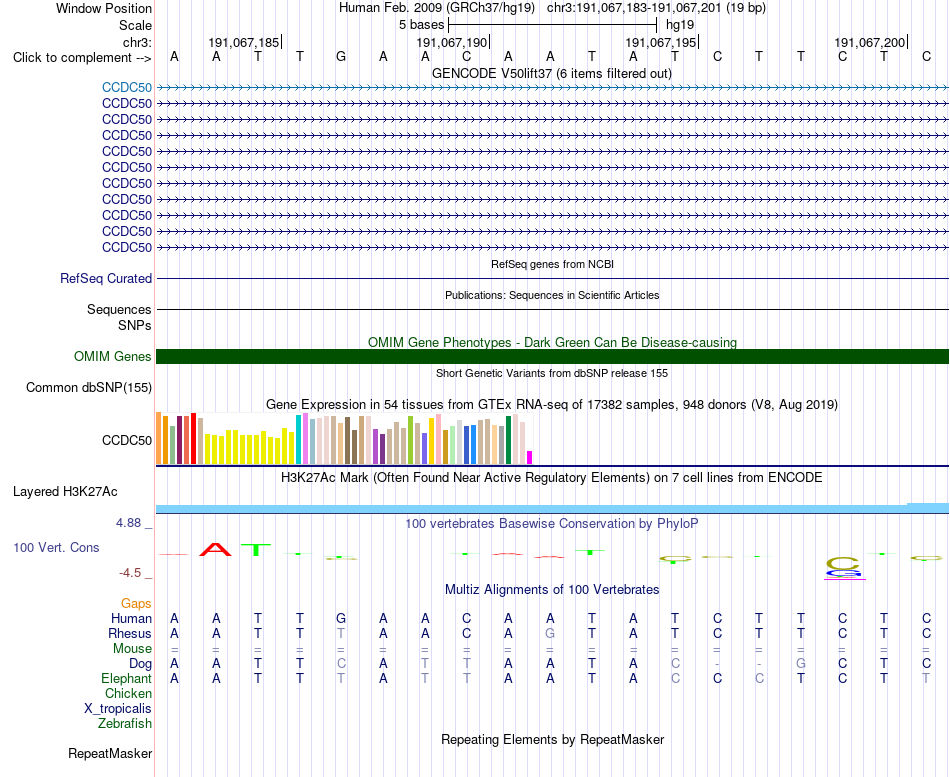Click the red bar in GTEx CCDC50 chart
Screen dimensions: 950x777
194,439
